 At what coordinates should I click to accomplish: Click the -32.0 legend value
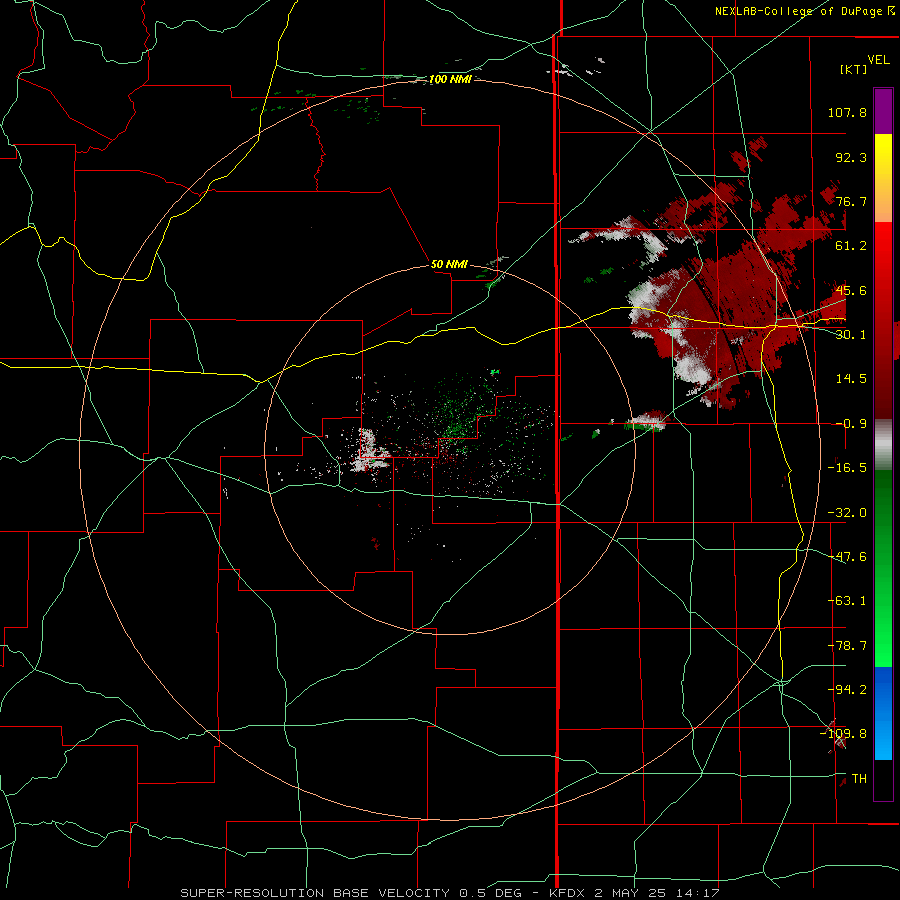click(x=847, y=513)
